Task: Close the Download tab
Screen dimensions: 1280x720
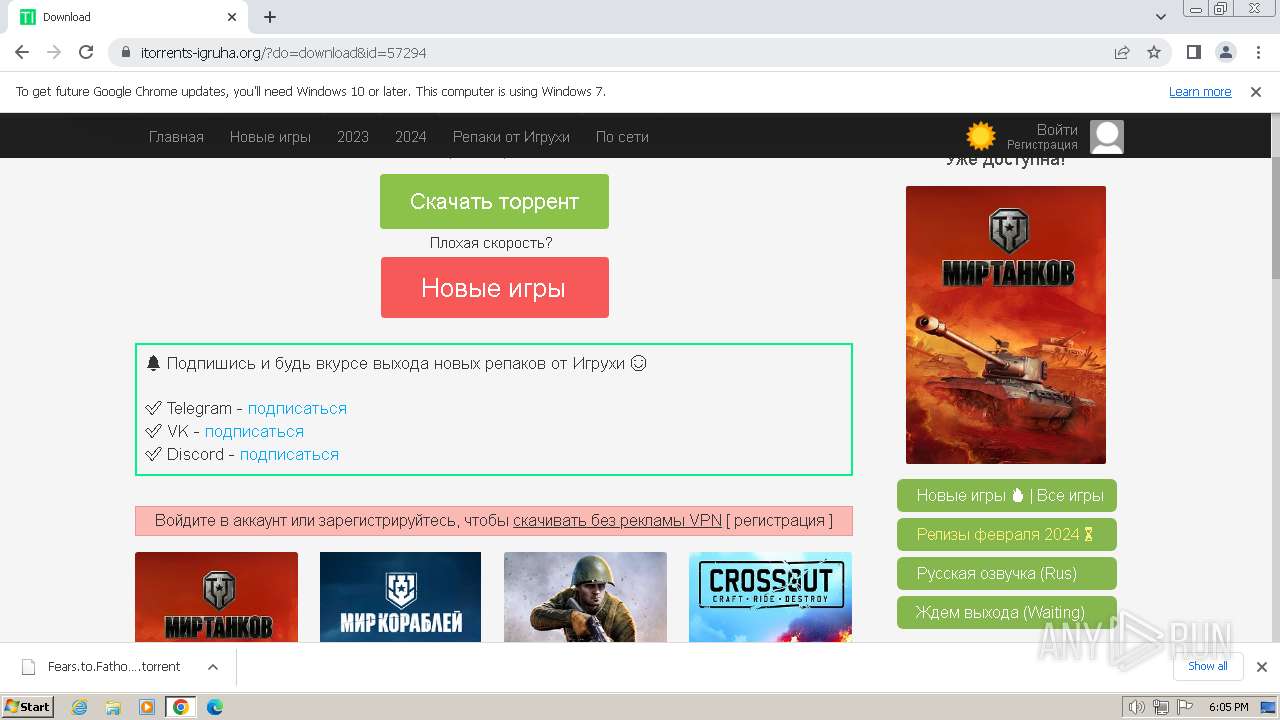Action: pos(232,17)
